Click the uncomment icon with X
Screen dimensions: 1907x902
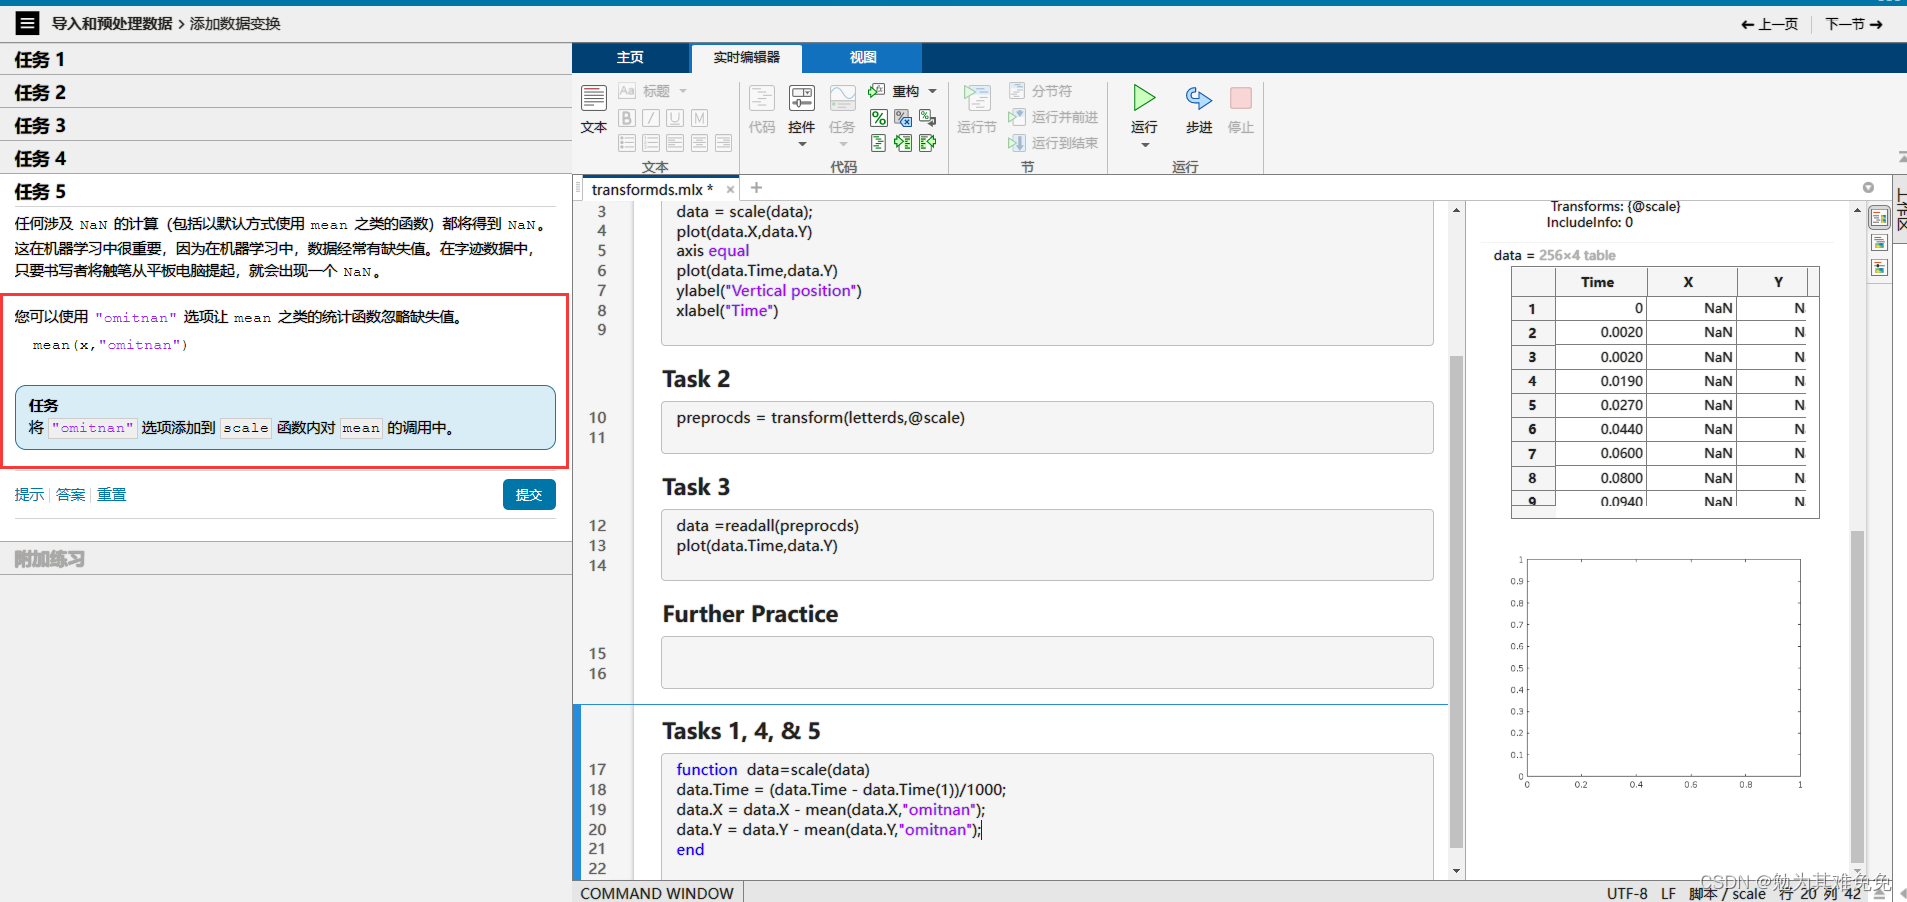coord(903,118)
